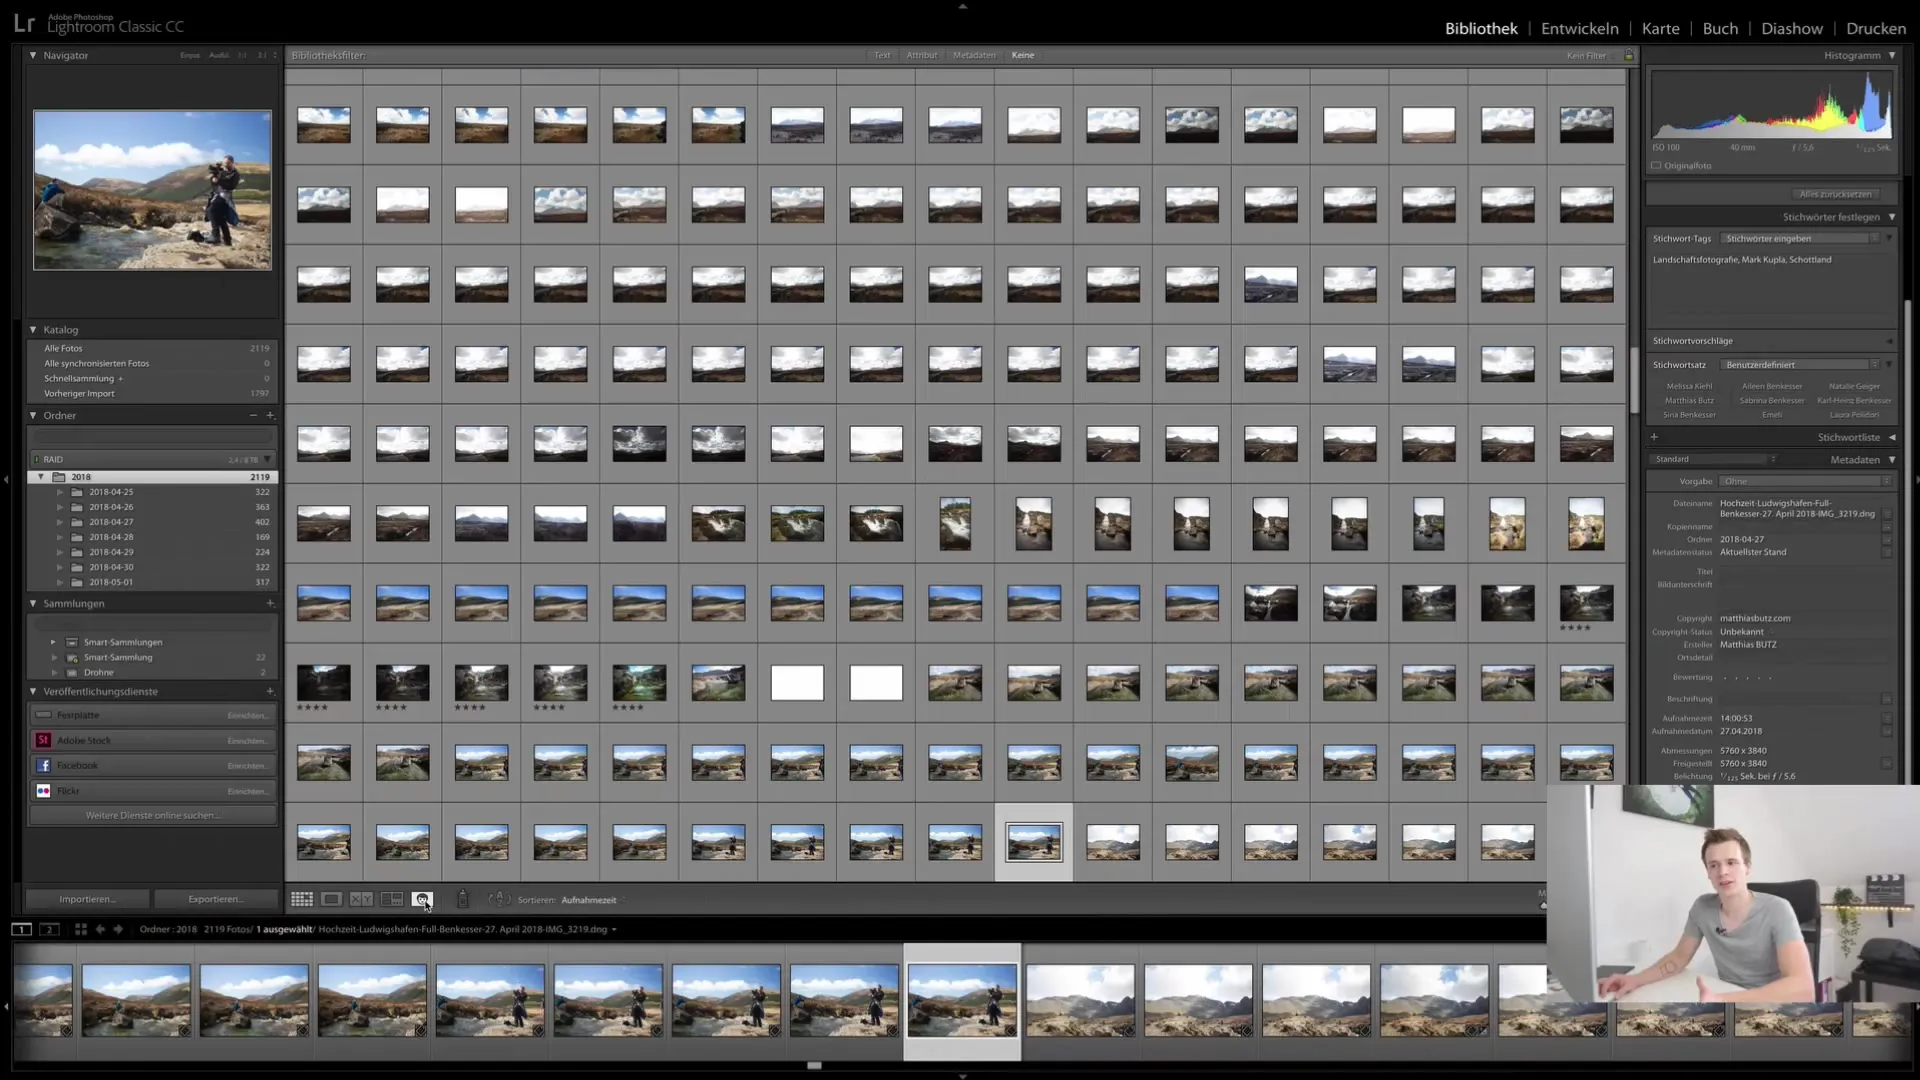The image size is (1920, 1080).
Task: Add a new folder with the plus
Action: [270, 415]
